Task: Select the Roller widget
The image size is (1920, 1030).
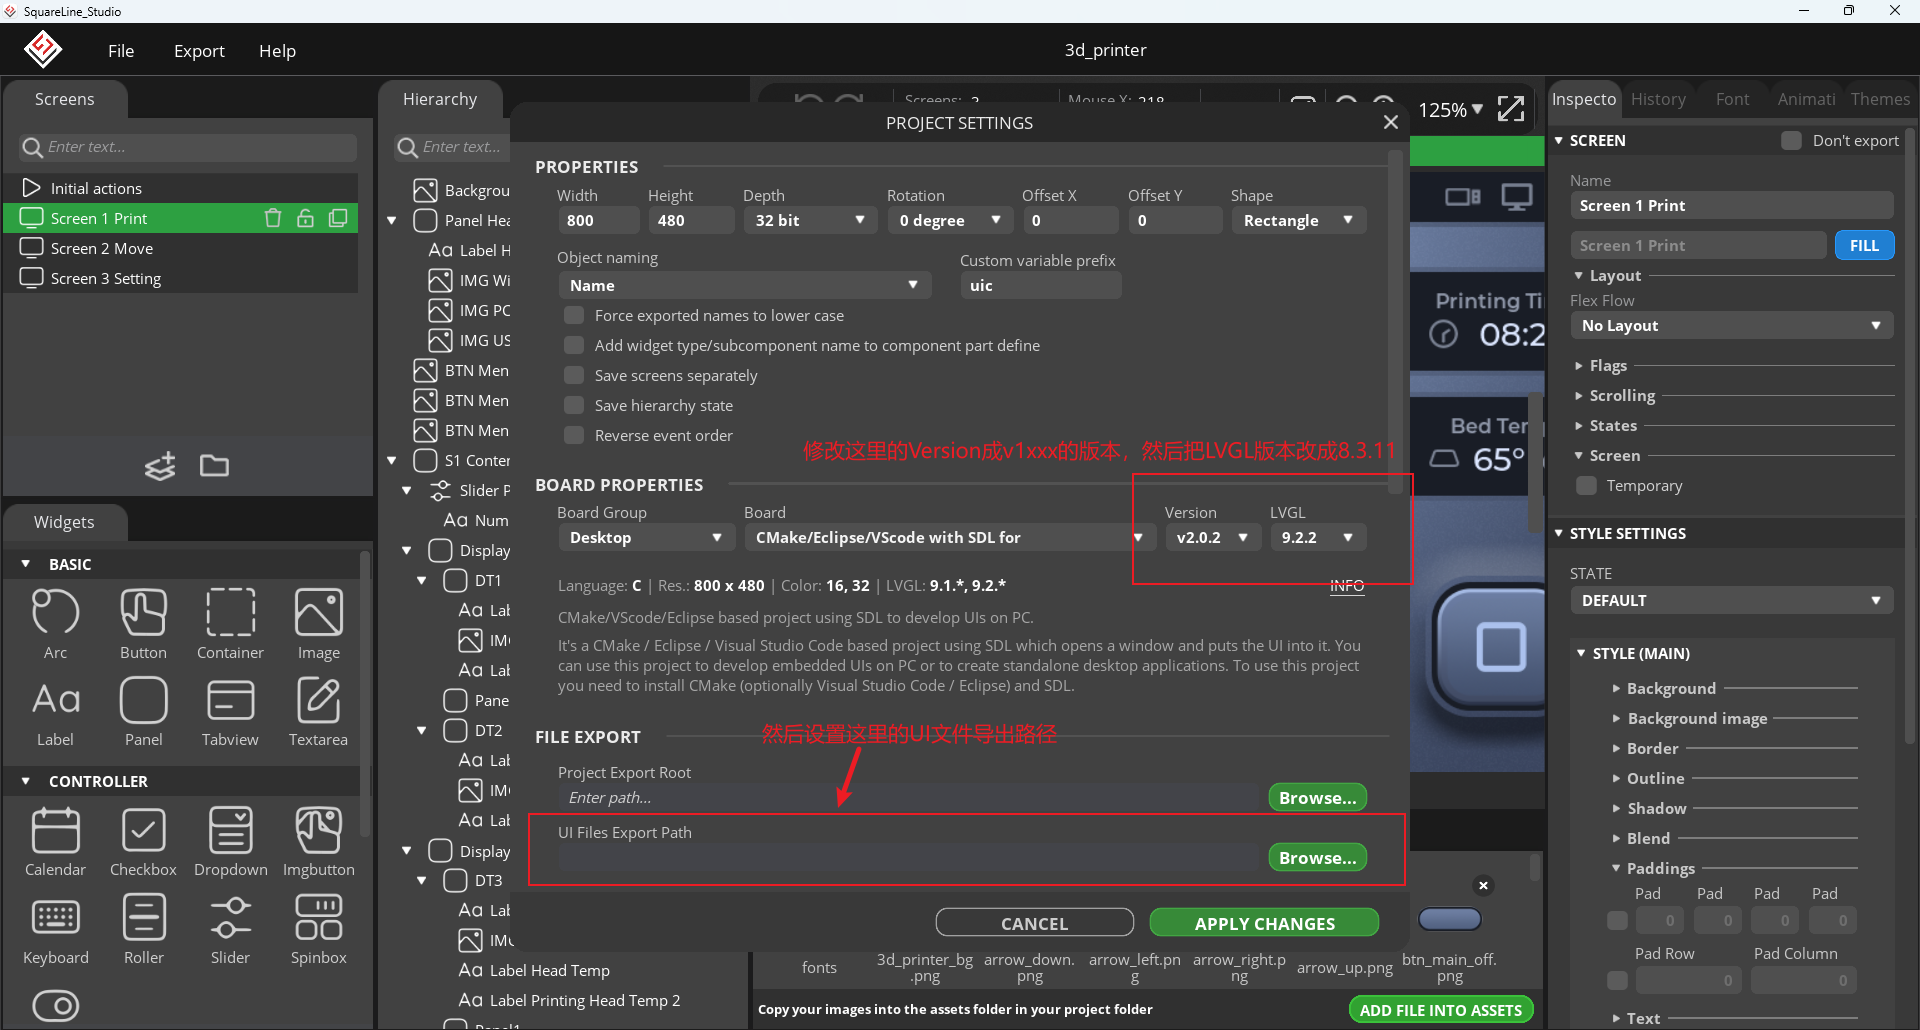Action: click(x=143, y=930)
